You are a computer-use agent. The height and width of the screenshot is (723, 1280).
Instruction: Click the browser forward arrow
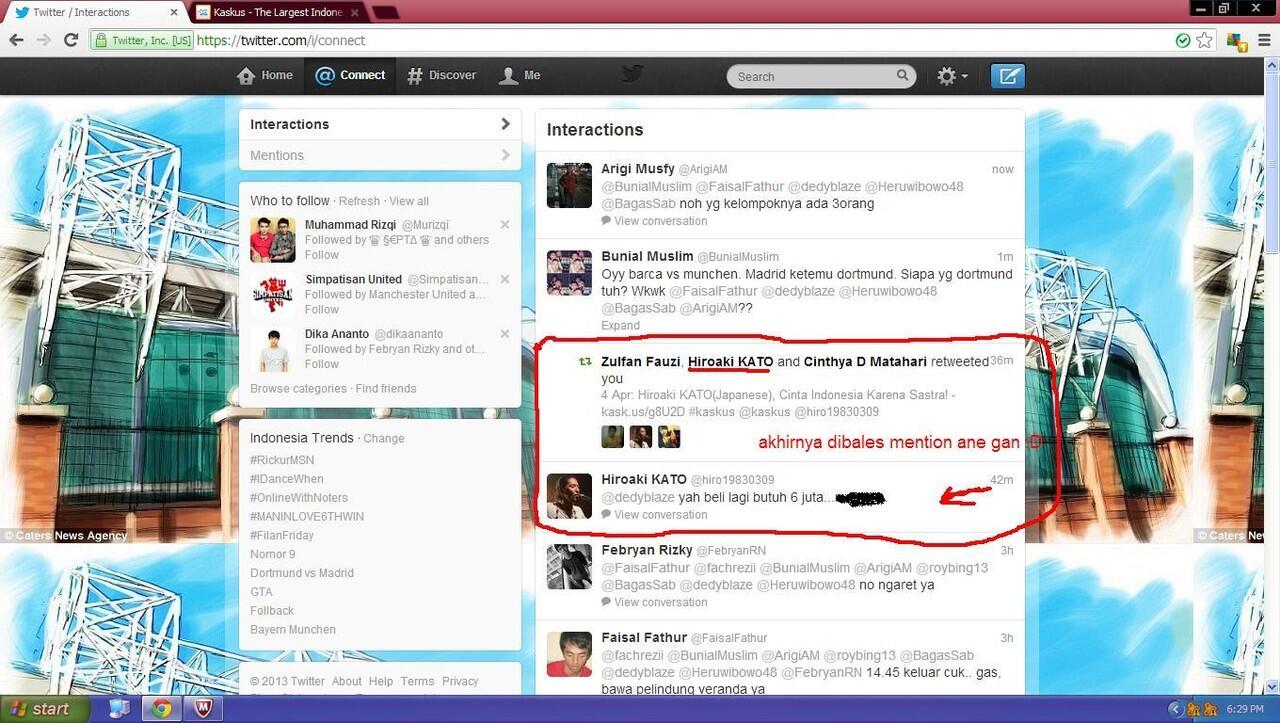point(43,40)
